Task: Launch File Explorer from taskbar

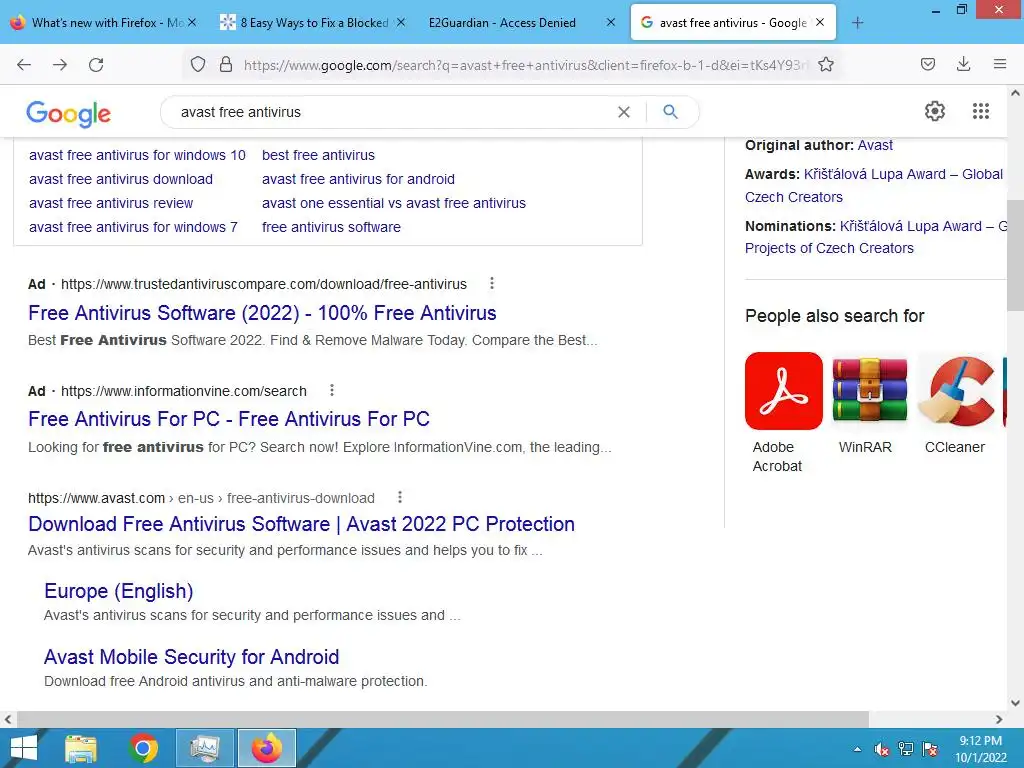Action: (81, 748)
